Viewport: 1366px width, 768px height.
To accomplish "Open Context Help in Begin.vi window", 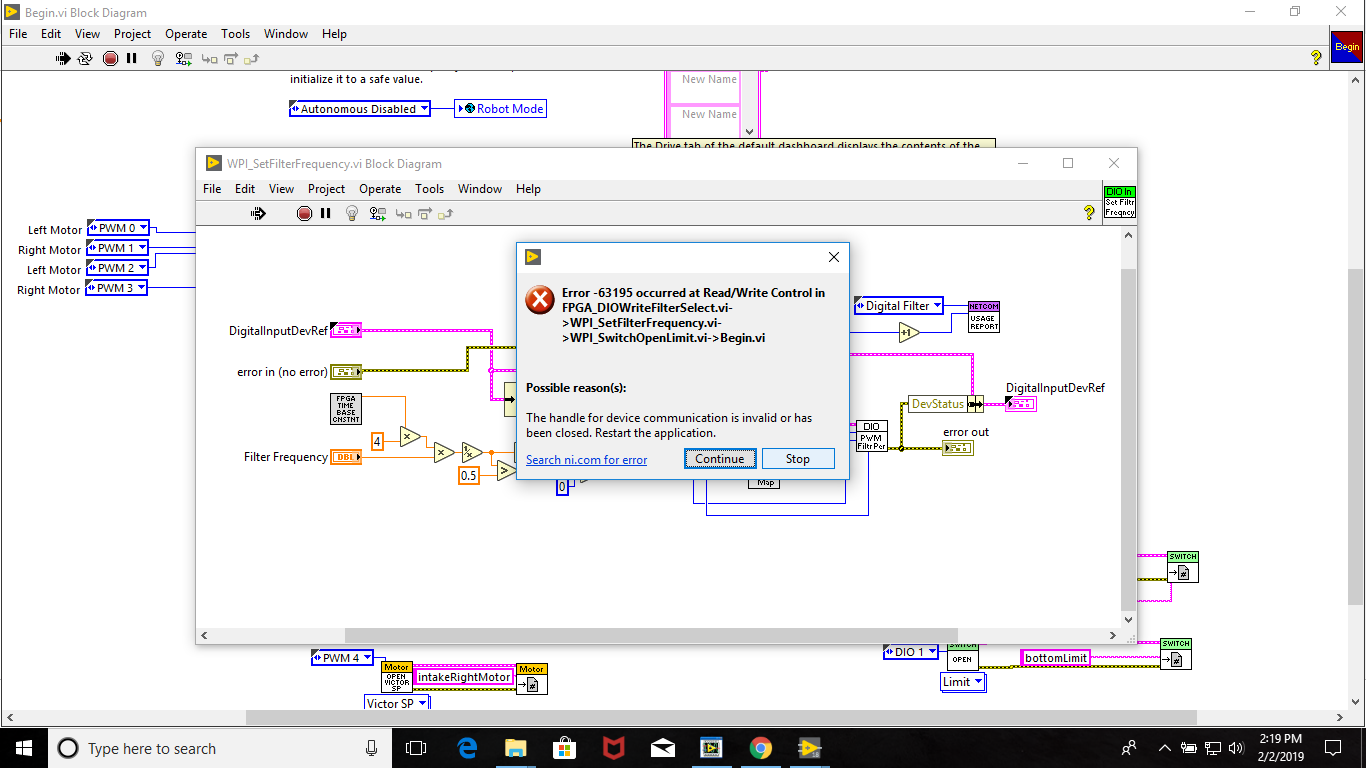I will (1316, 58).
